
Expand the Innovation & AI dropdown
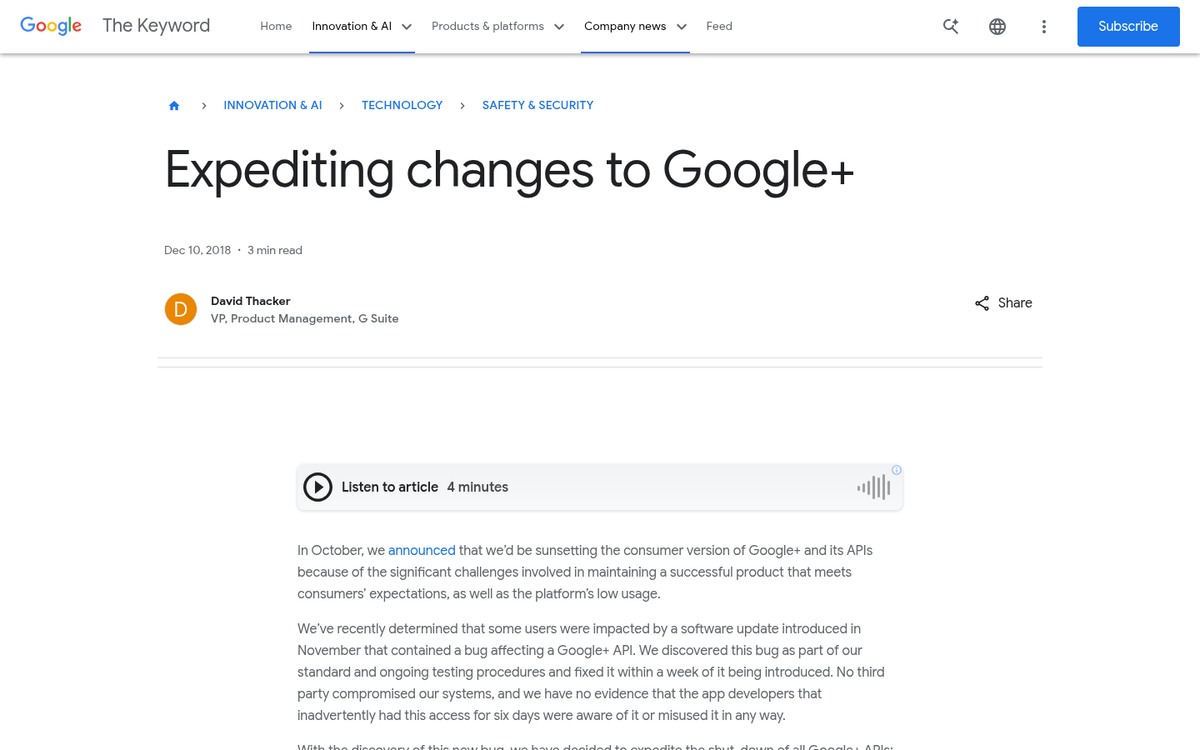pos(361,26)
